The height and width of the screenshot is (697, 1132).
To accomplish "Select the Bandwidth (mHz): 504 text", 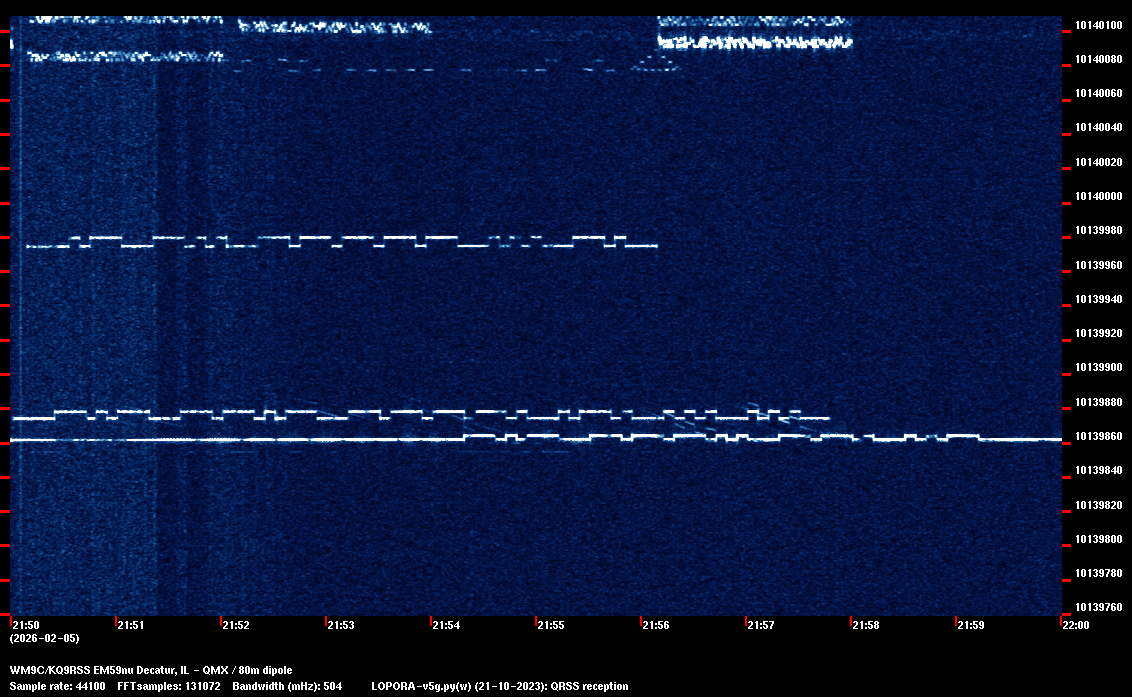I will [x=287, y=686].
